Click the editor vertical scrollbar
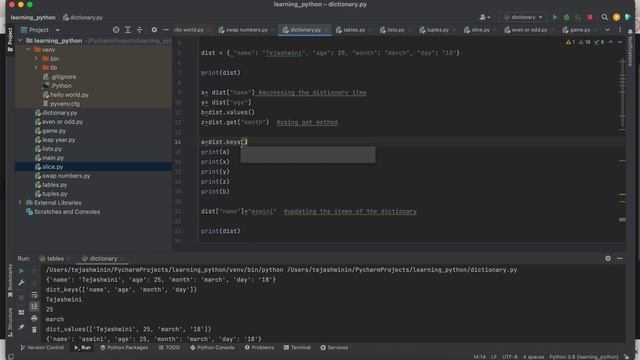 (x=622, y=94)
